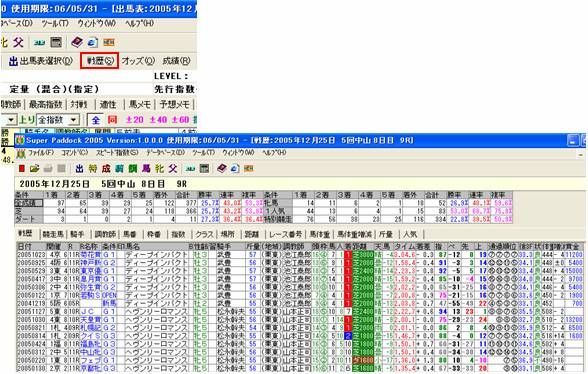Image resolution: width=588 pixels, height=374 pixels.
Task: Switch to the 適性 tab
Action: point(108,104)
